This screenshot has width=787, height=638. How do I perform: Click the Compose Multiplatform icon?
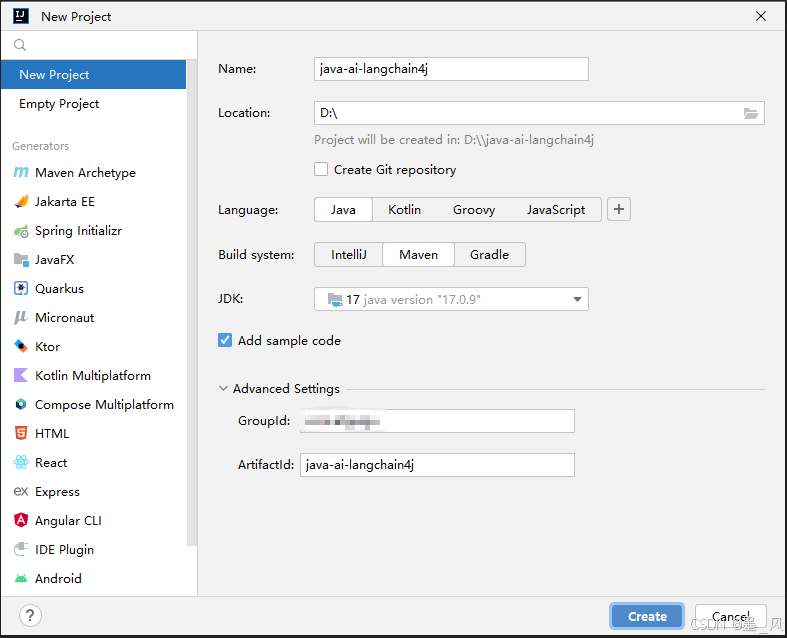click(21, 404)
